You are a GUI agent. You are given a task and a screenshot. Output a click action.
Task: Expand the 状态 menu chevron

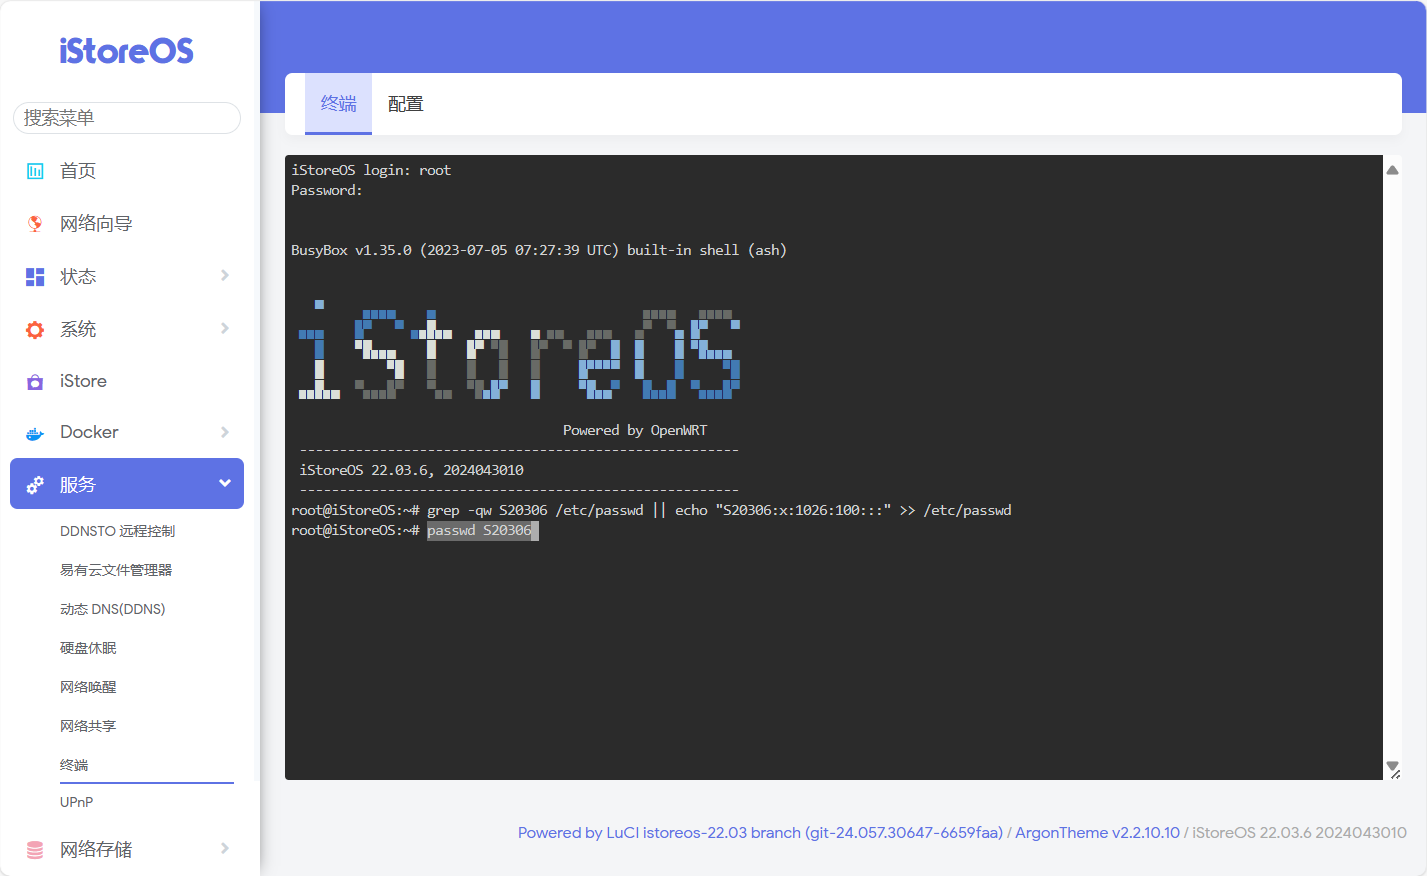point(225,276)
